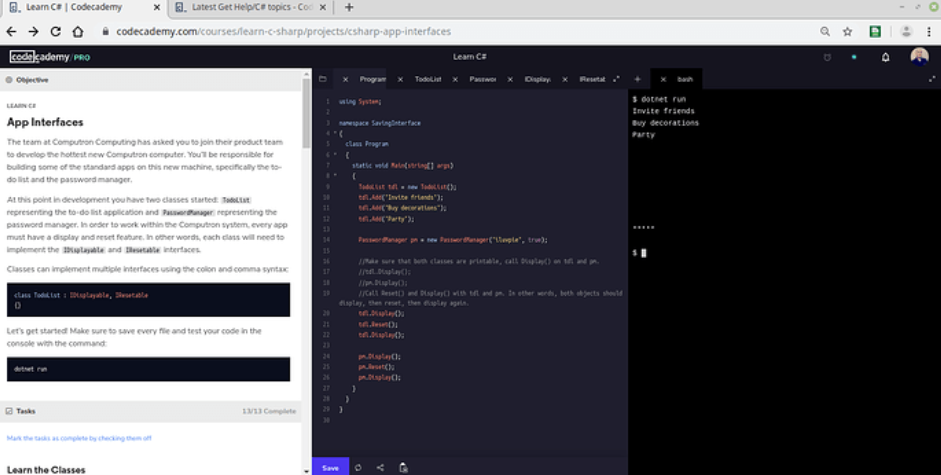941x475 pixels.
Task: Open the browser home page
Action: 77,31
